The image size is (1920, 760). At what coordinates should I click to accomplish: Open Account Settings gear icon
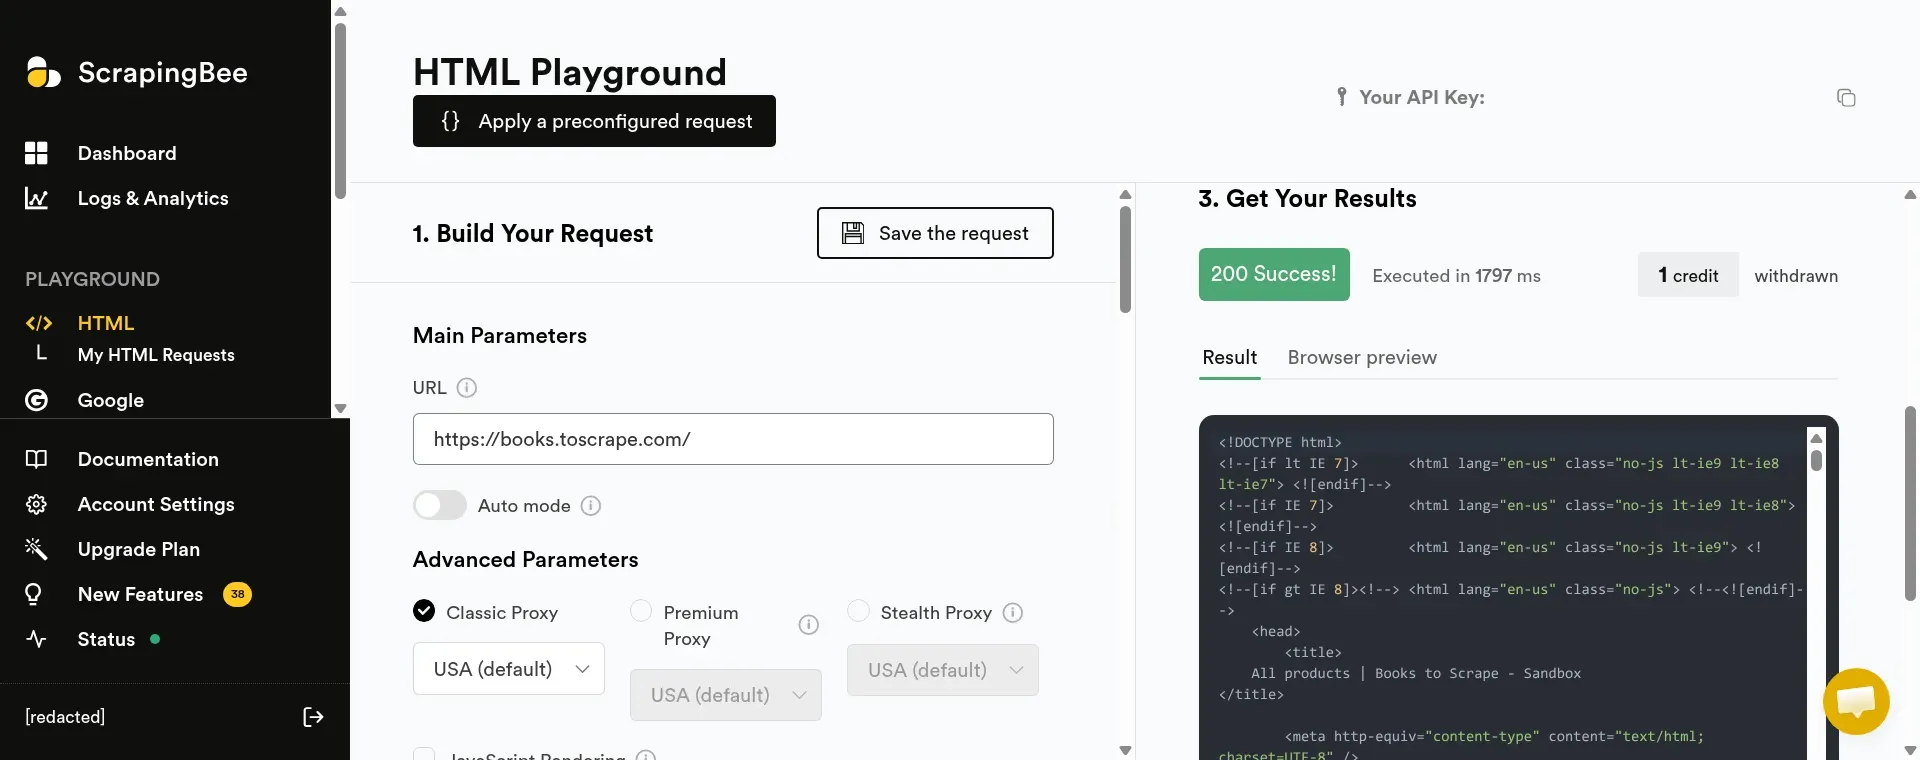tap(36, 504)
